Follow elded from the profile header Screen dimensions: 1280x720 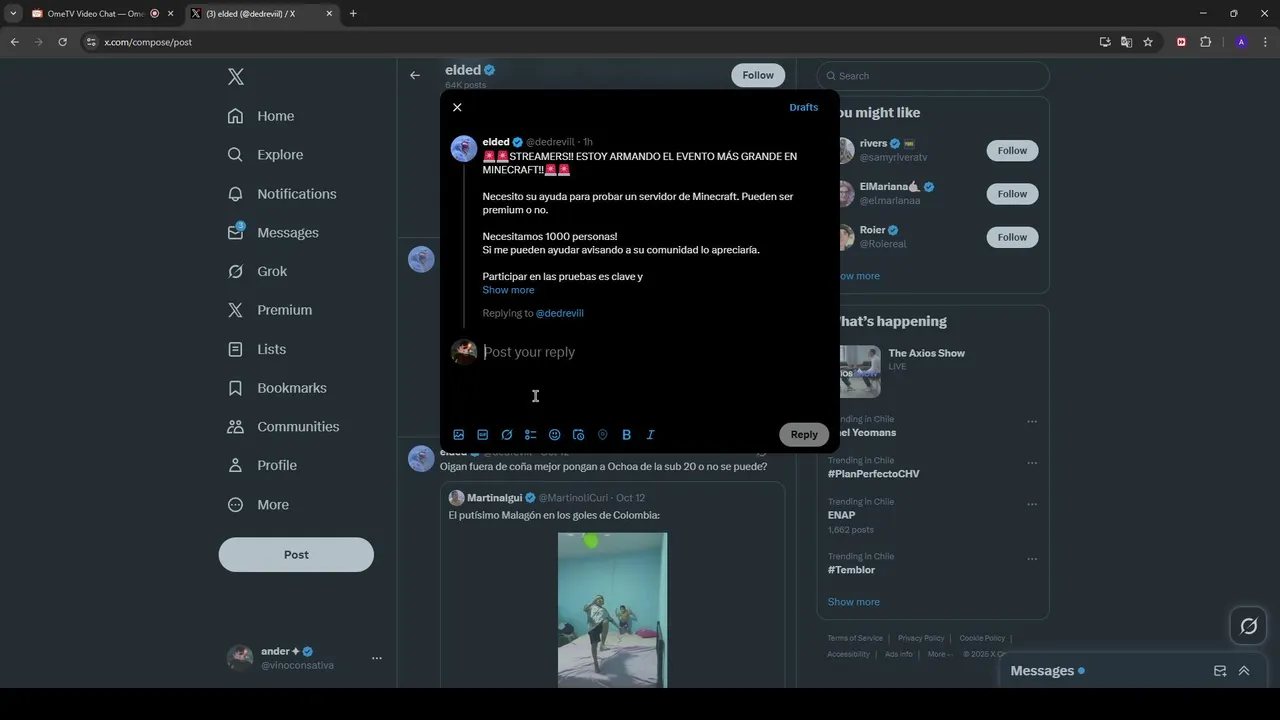click(758, 75)
